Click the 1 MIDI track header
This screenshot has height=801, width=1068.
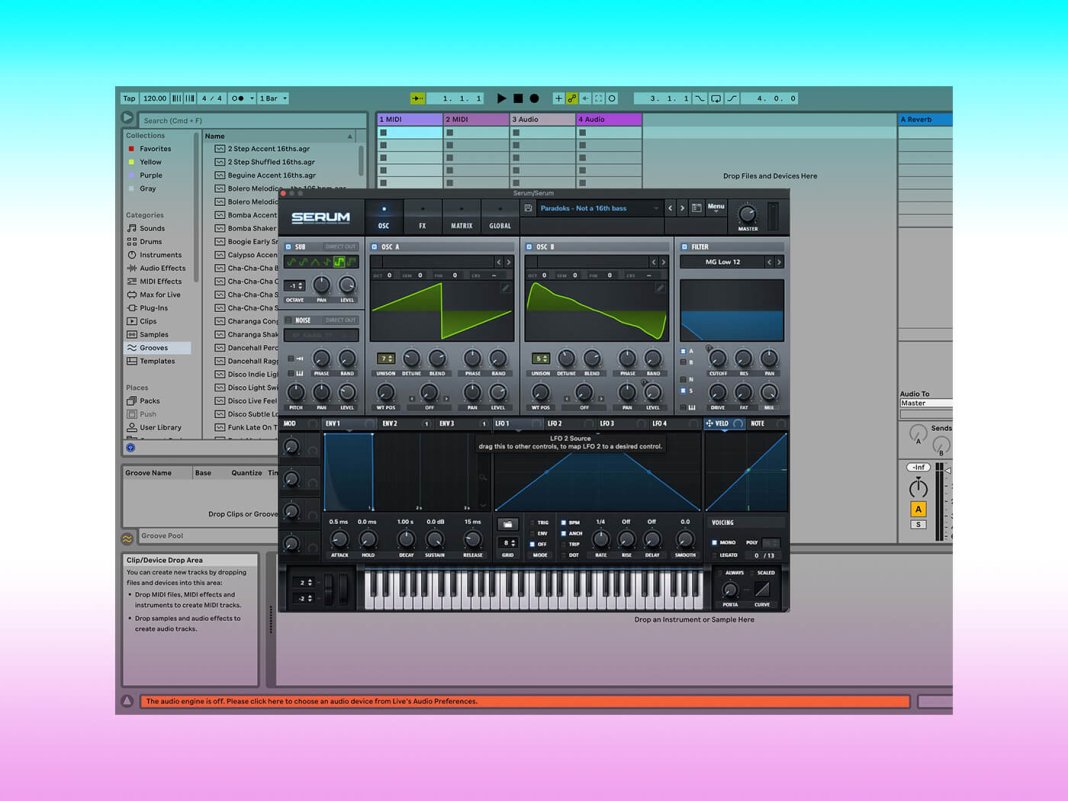(x=409, y=119)
